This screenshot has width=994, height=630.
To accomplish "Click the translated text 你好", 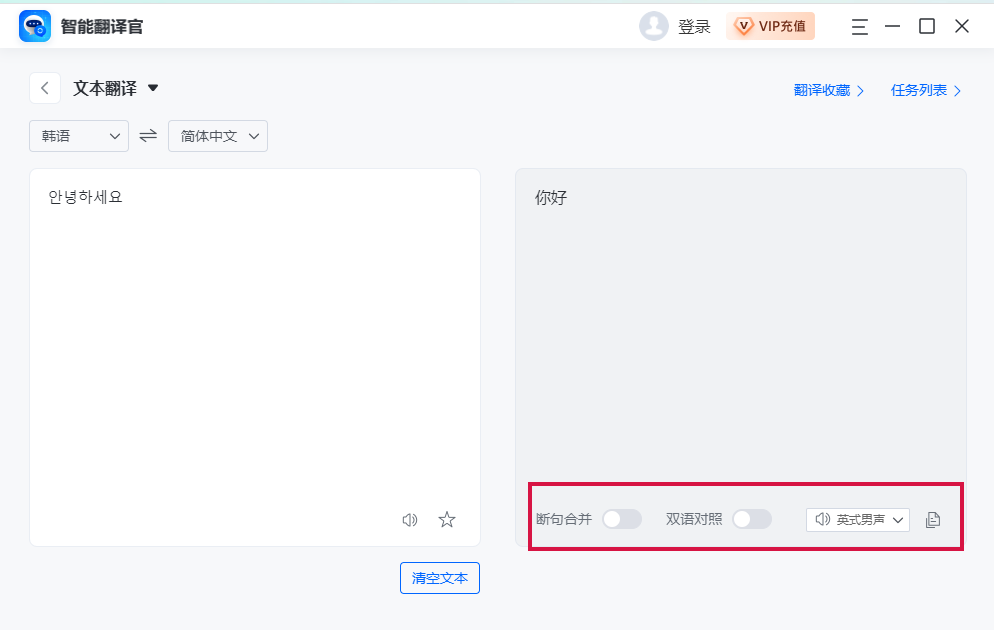I will pos(551,198).
